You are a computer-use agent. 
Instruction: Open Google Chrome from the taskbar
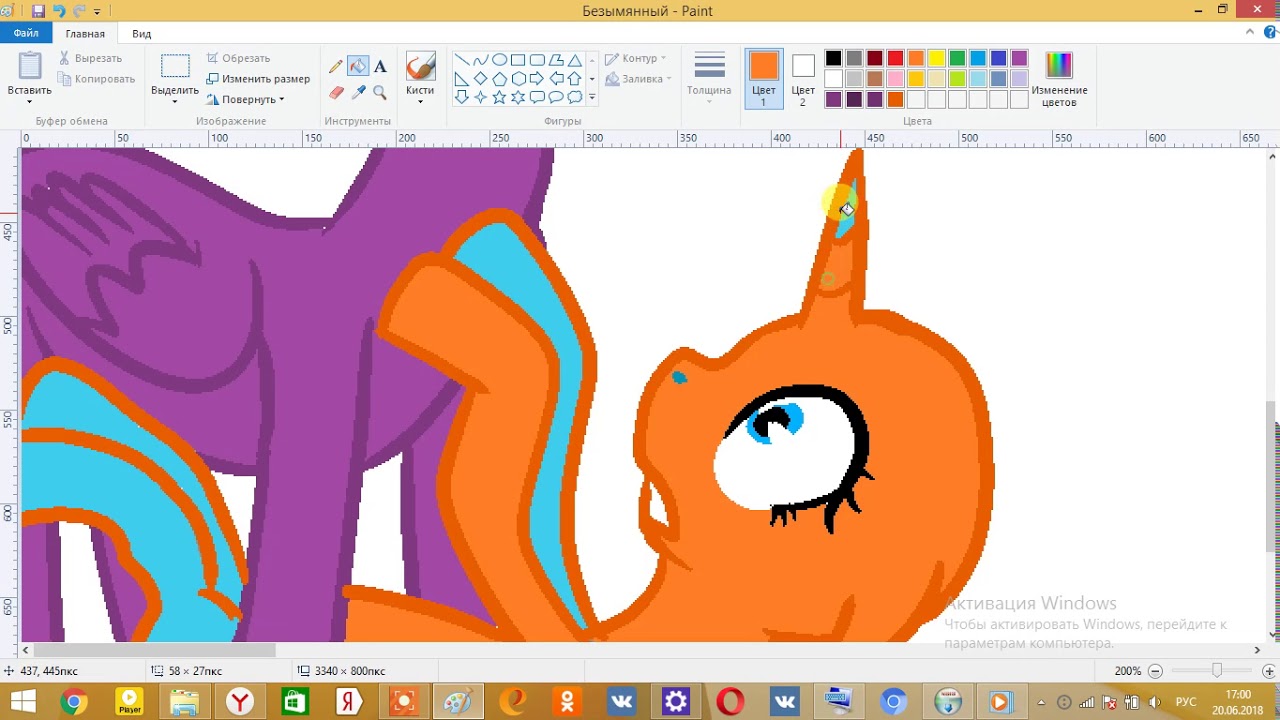coord(73,702)
